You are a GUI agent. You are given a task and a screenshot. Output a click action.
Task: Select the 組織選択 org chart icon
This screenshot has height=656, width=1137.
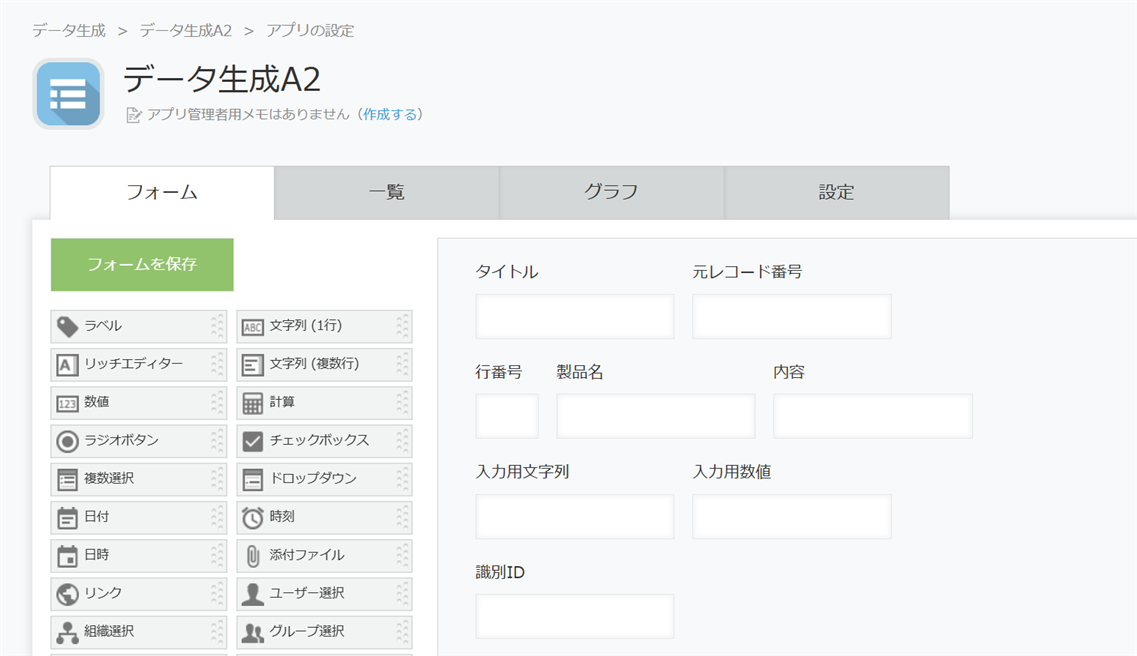click(x=67, y=632)
